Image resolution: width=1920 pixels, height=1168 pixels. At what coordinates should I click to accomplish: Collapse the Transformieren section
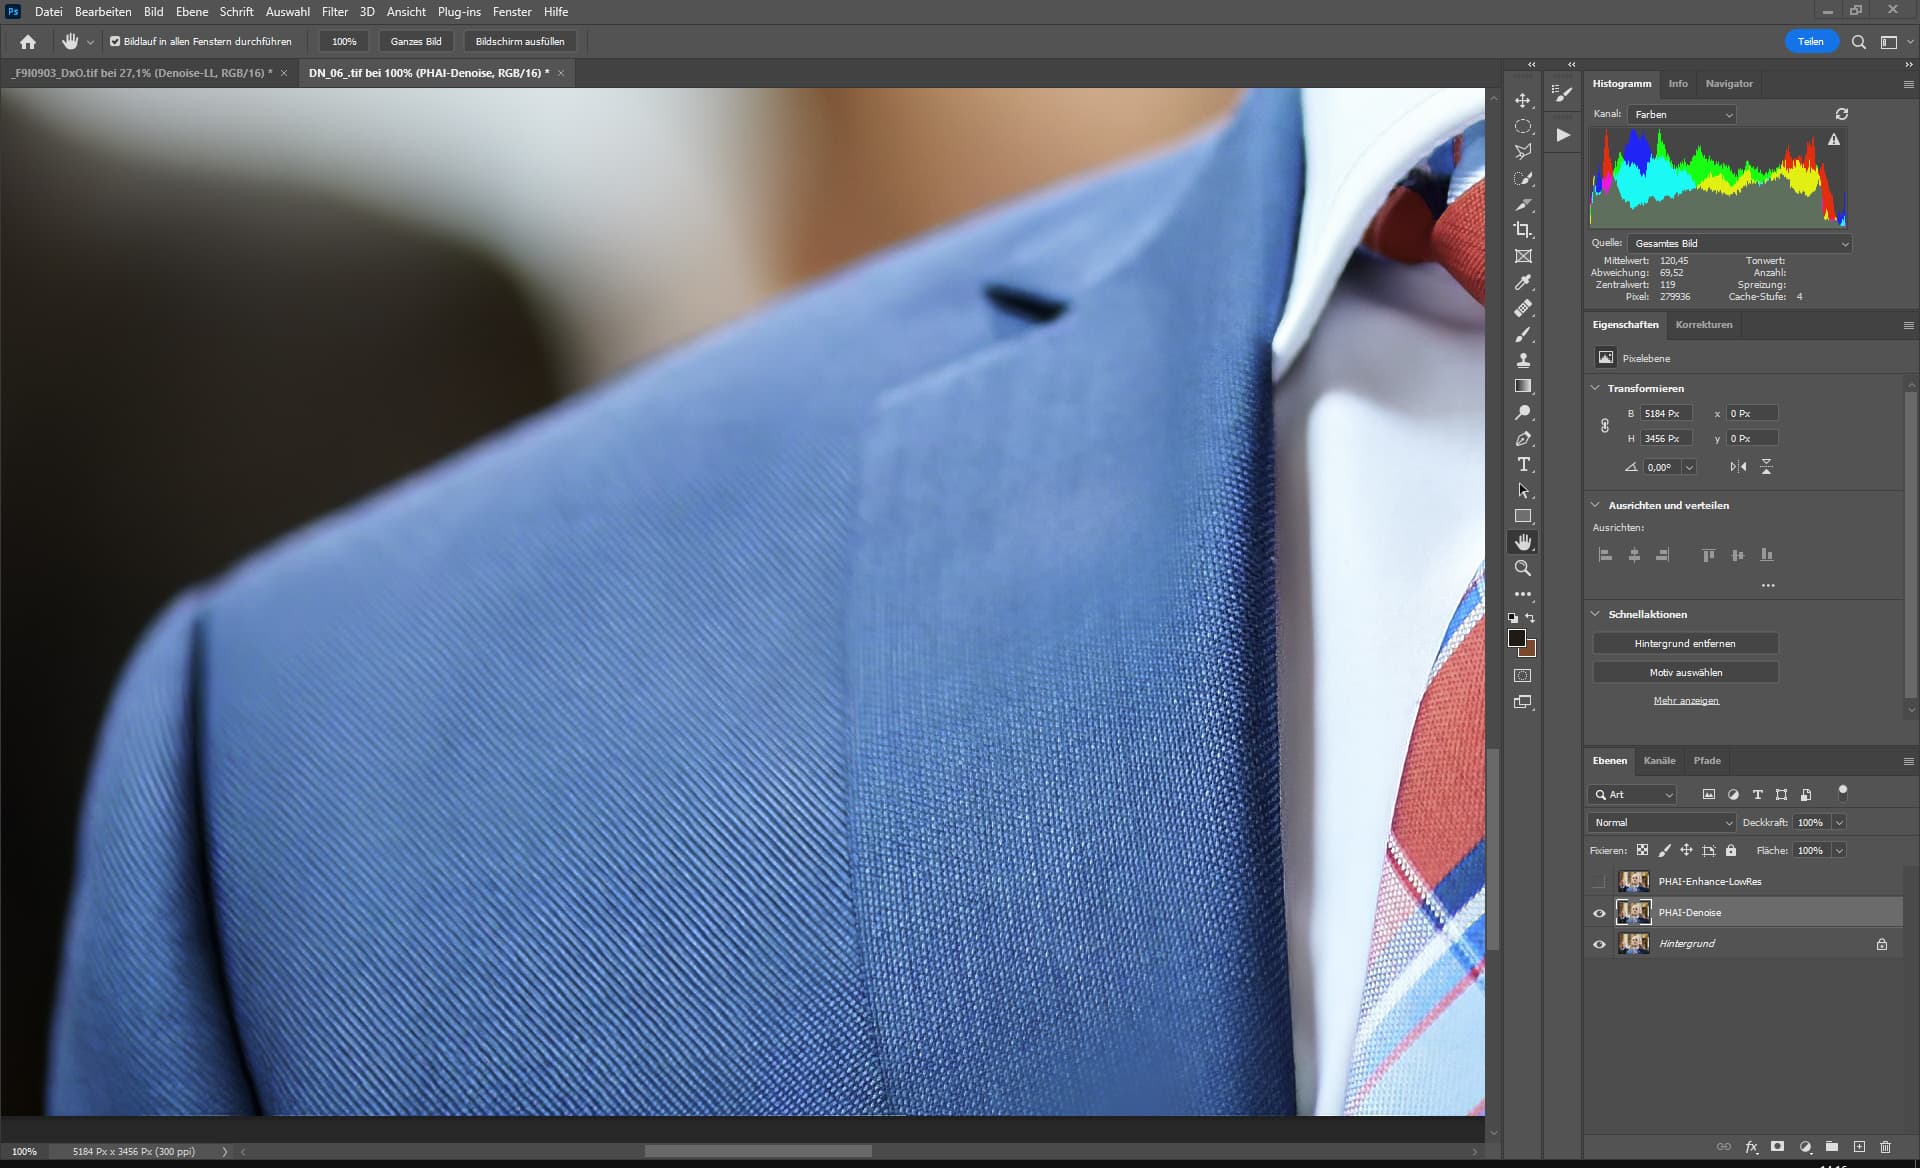[x=1595, y=388]
